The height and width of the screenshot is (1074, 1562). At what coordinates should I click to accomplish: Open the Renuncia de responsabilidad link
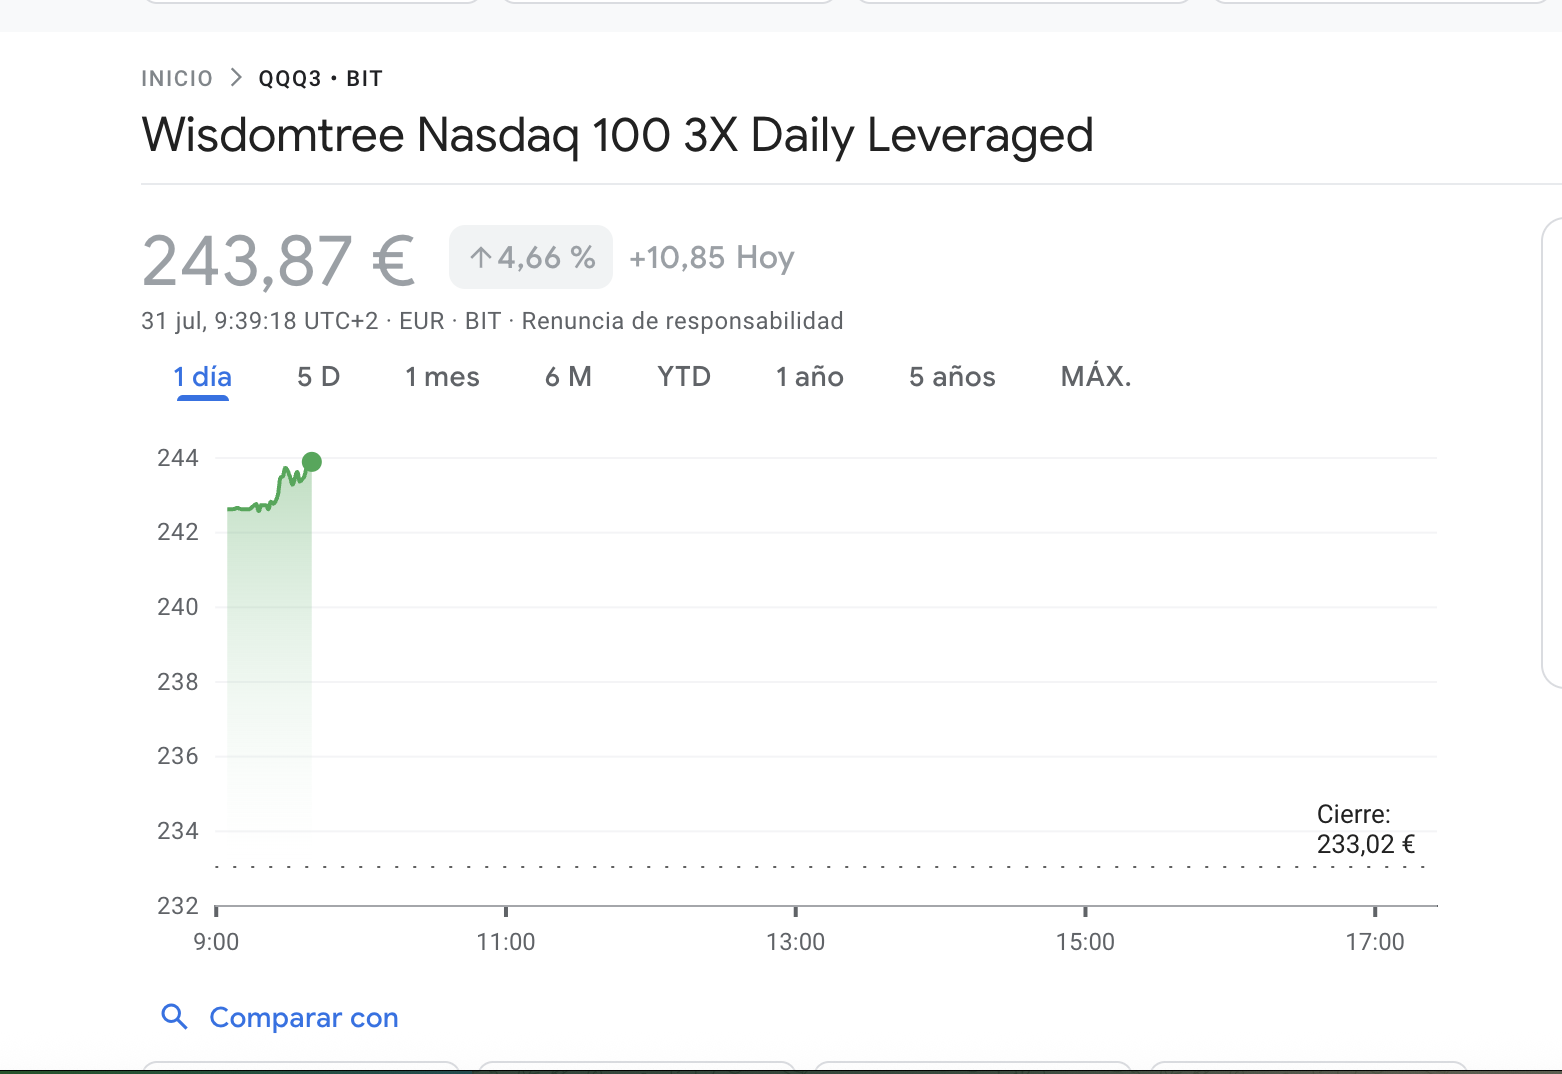pyautogui.click(x=682, y=321)
